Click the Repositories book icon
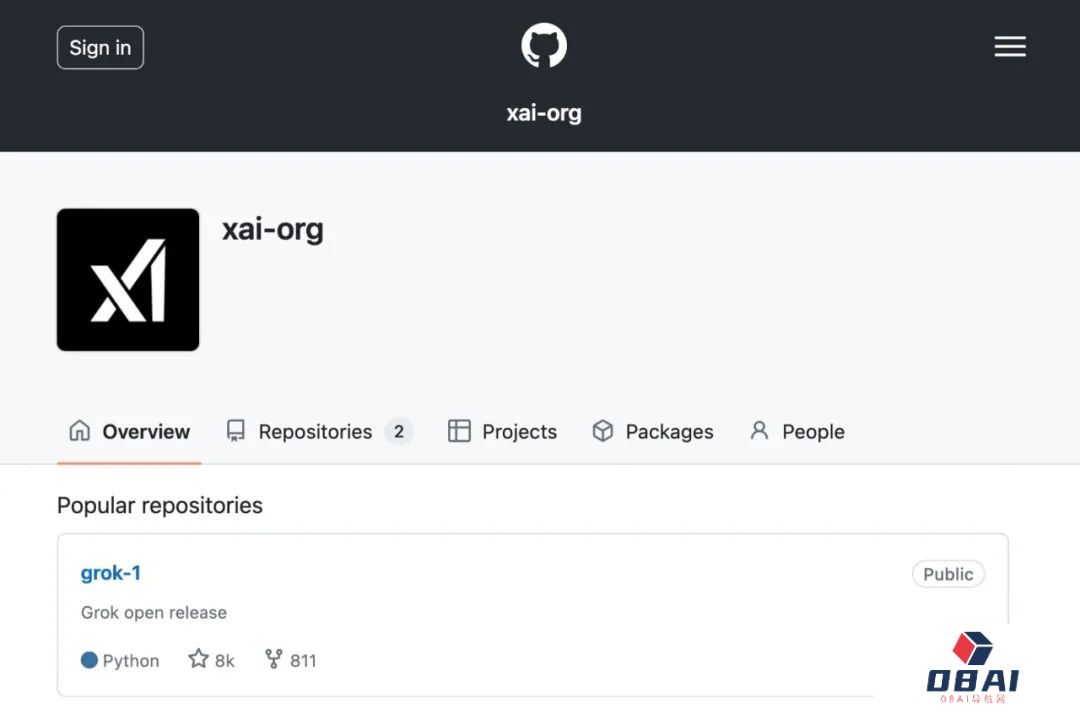1080x714 pixels. click(x=236, y=431)
